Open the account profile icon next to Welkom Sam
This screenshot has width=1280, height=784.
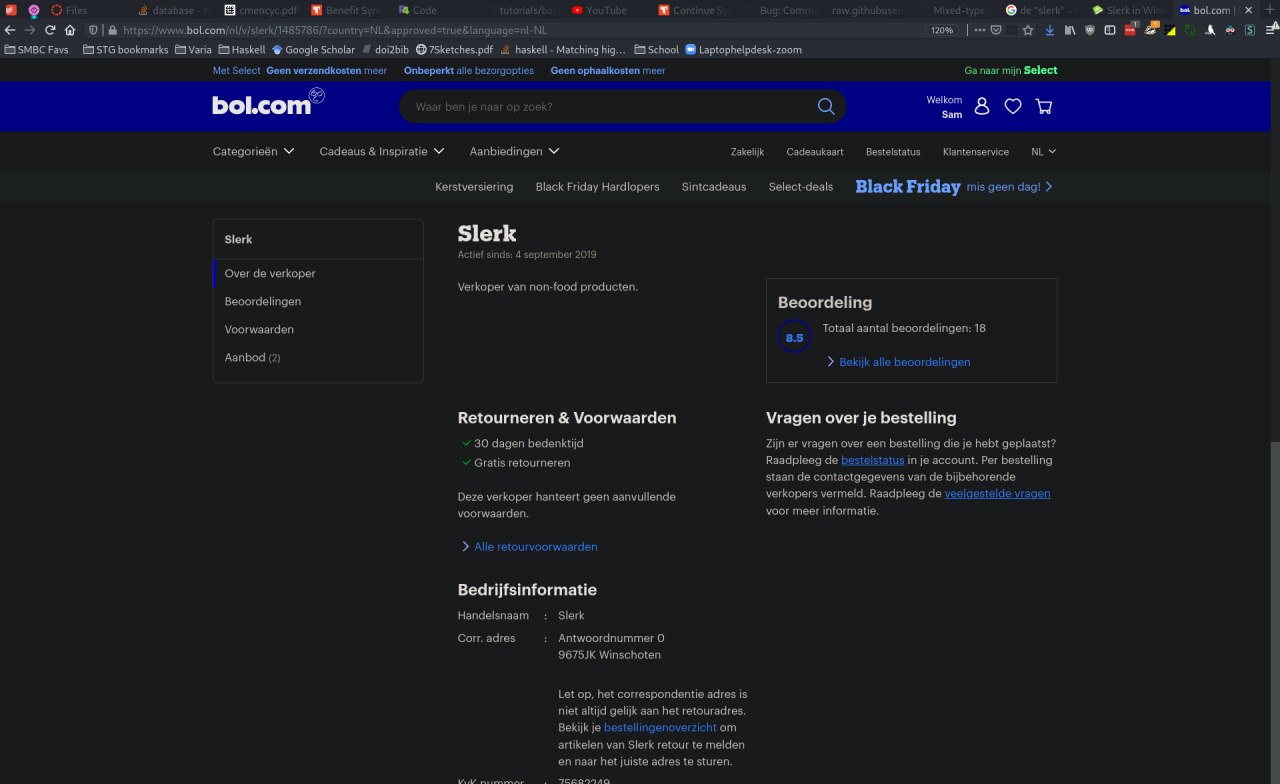[982, 106]
